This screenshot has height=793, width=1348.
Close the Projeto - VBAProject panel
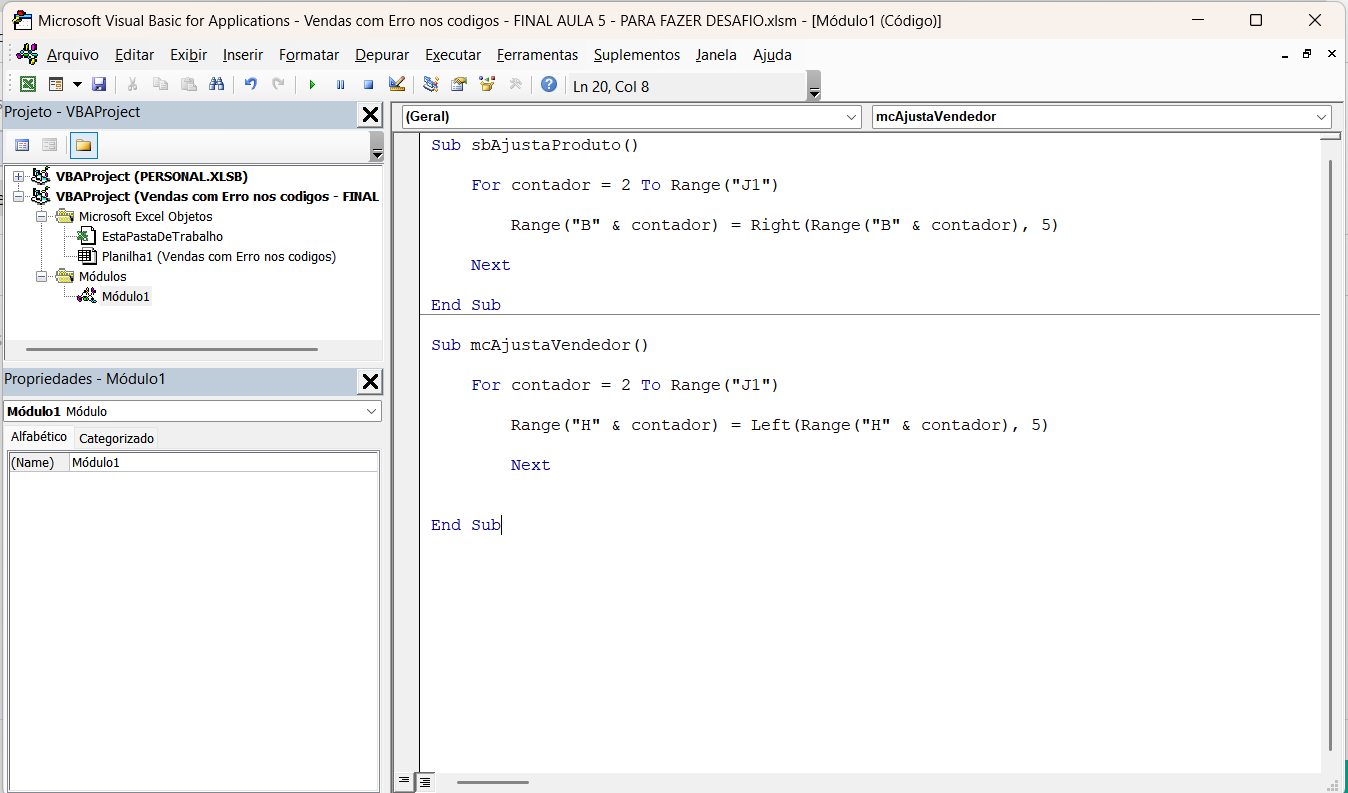(370, 115)
